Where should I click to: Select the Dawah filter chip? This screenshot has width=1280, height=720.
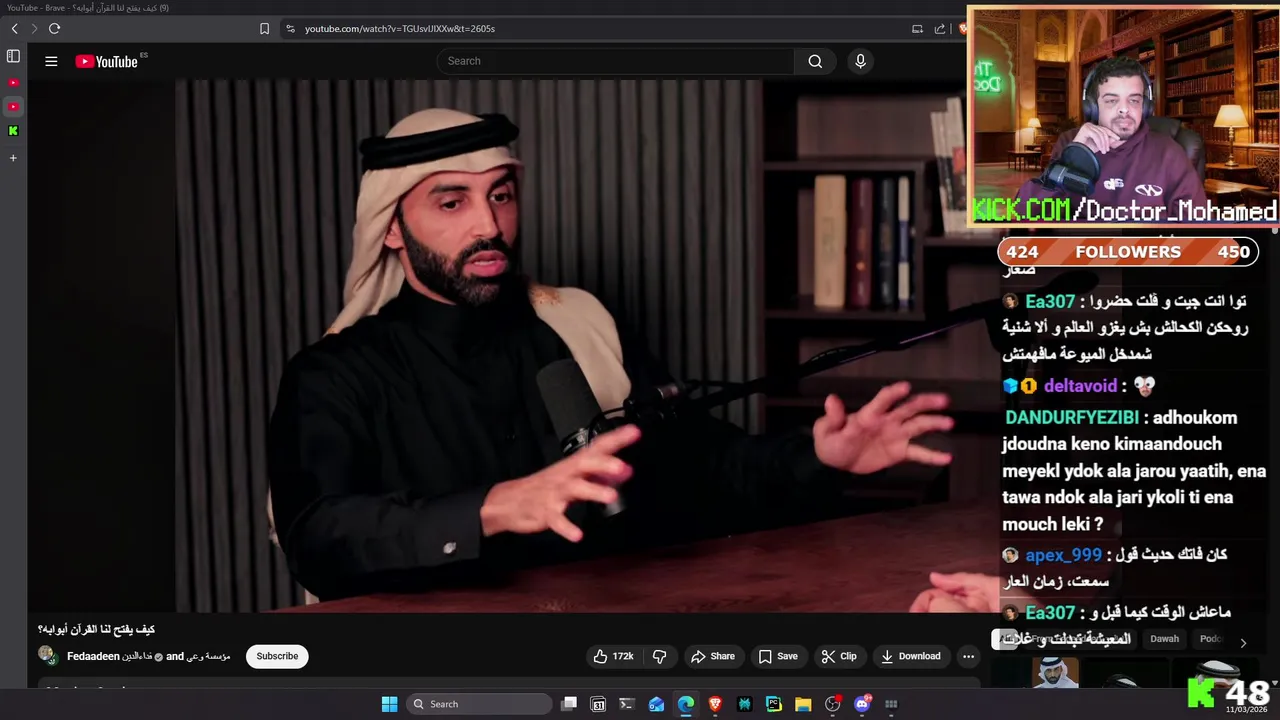pyautogui.click(x=1164, y=639)
